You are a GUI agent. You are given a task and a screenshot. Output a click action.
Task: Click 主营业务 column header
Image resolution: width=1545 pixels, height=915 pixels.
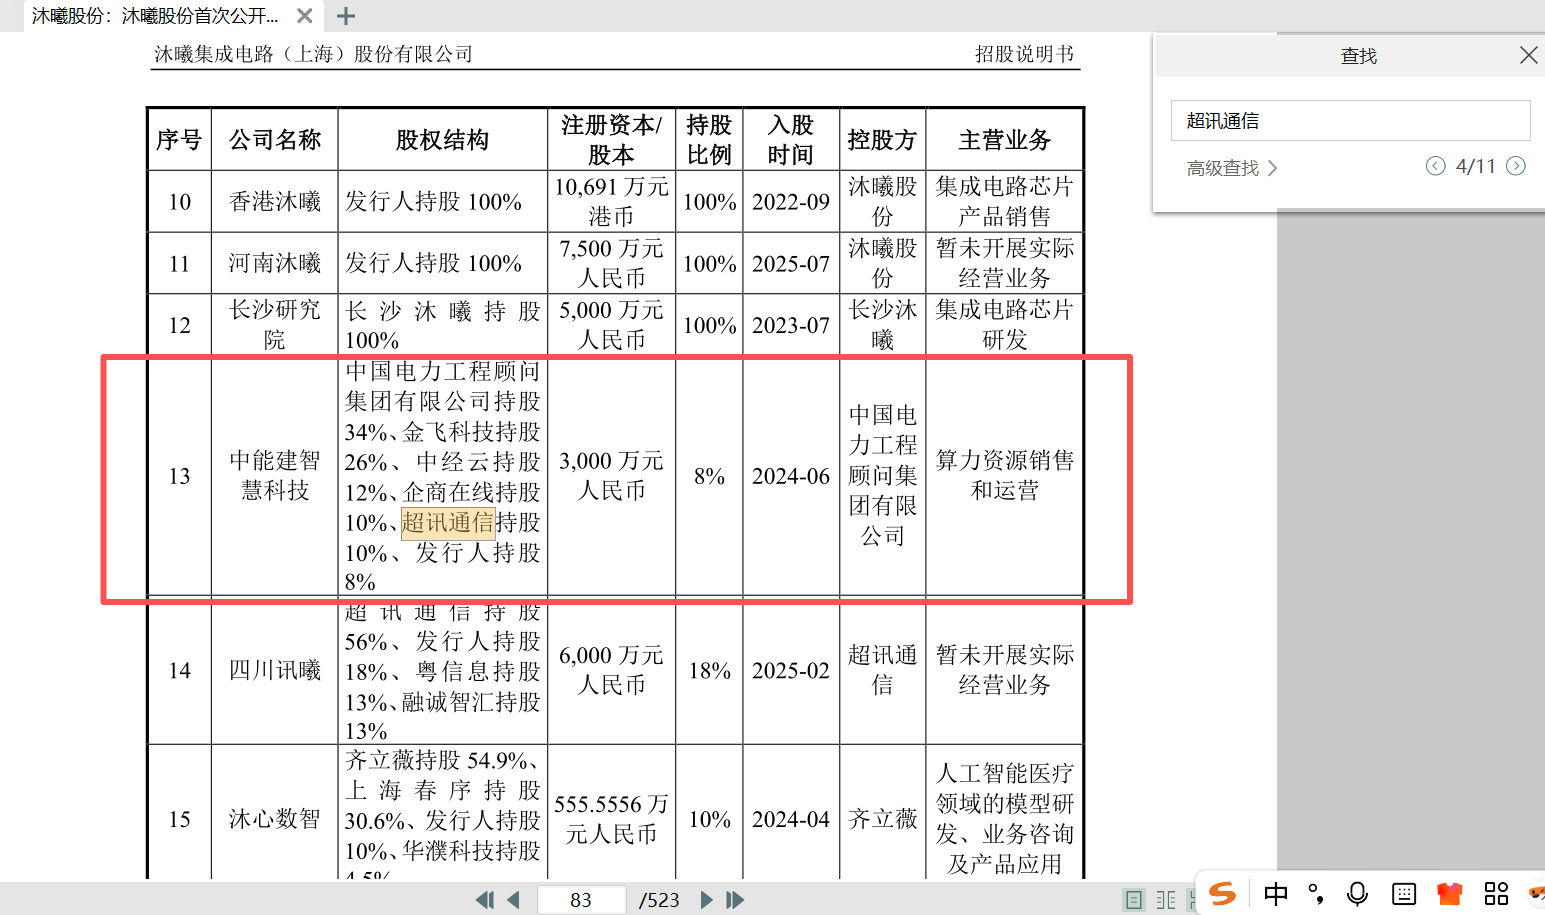(x=1005, y=140)
